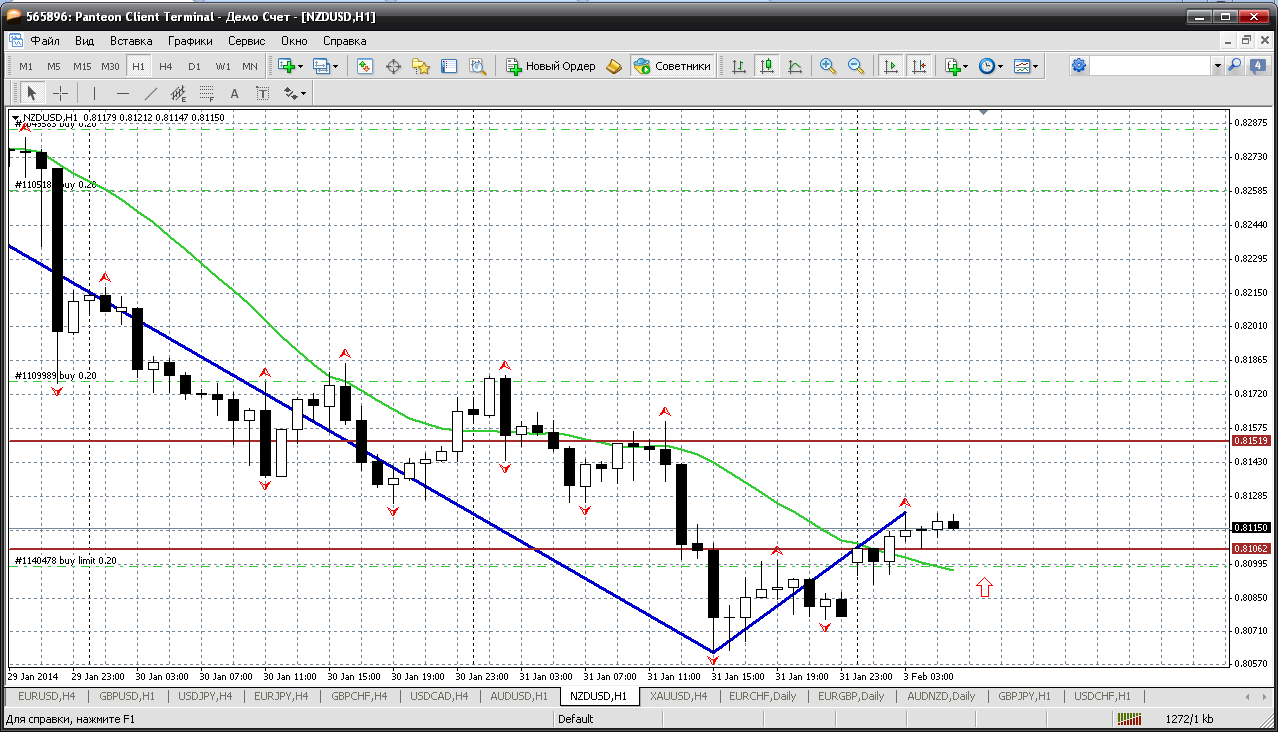The height and width of the screenshot is (732, 1278).
Task: Open the Data Window crosshair icon
Action: coord(393,66)
